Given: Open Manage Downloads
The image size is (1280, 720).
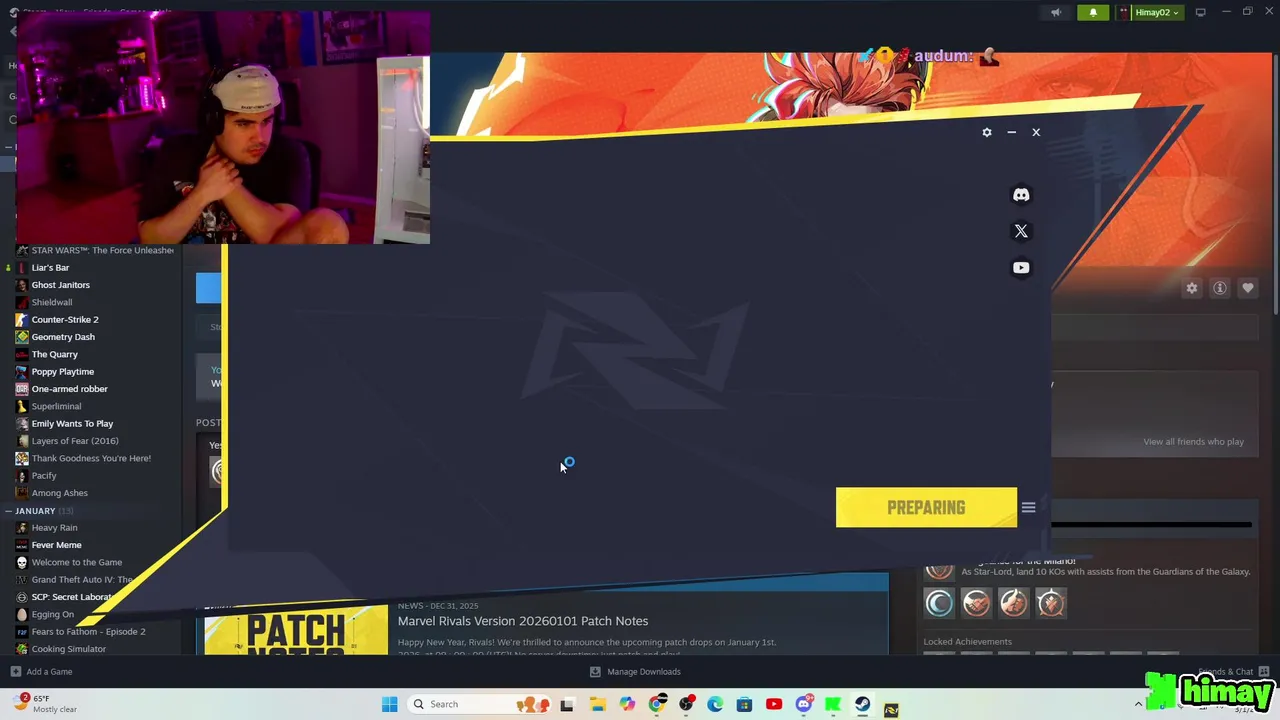Looking at the screenshot, I should (x=635, y=672).
